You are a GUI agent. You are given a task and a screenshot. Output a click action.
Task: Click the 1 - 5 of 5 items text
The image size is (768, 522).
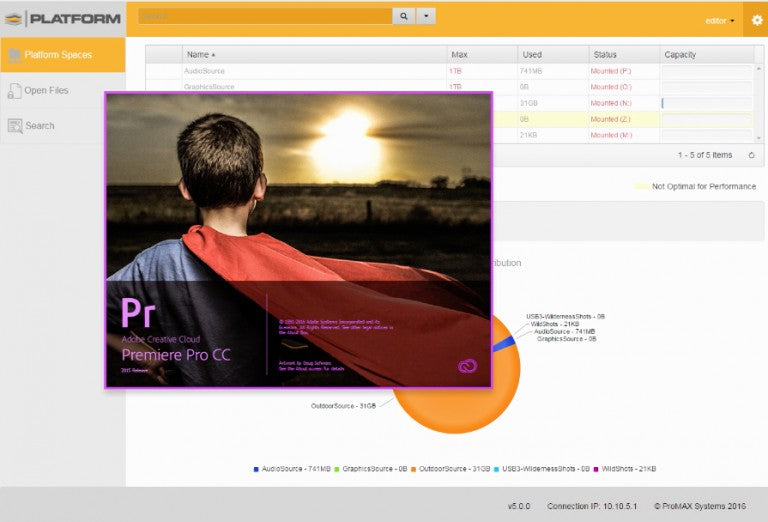coord(705,155)
